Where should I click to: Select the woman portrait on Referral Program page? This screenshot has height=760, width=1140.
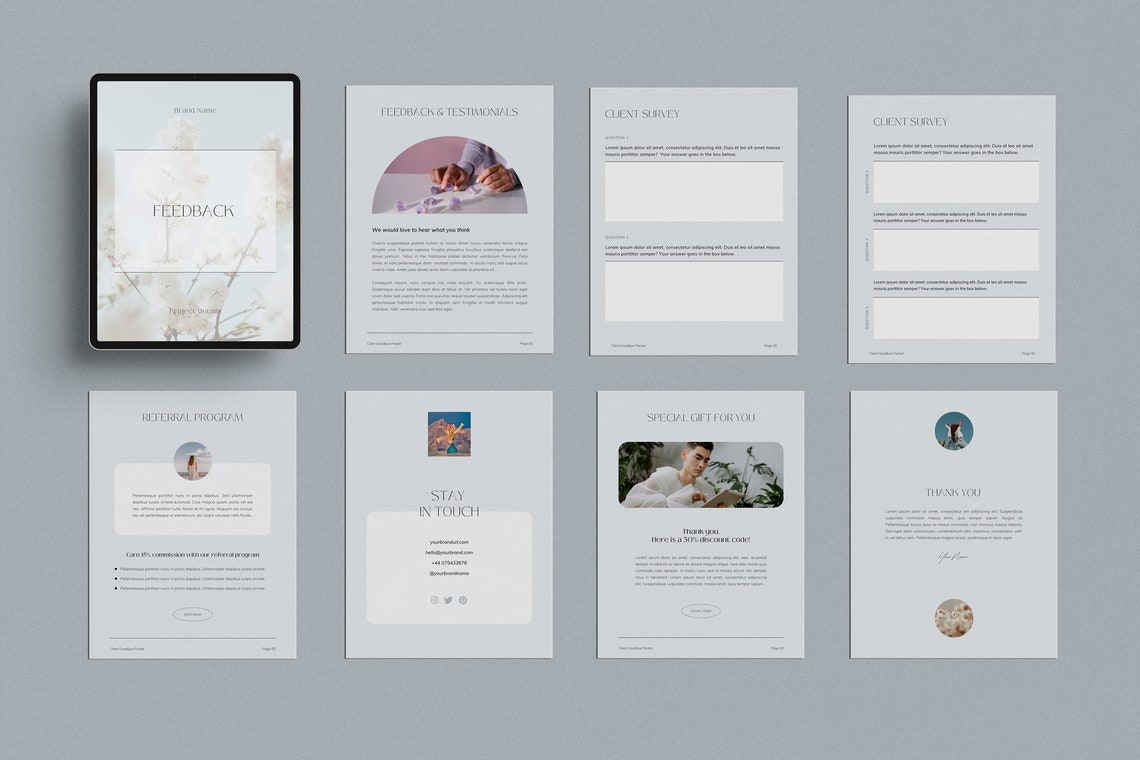(192, 459)
